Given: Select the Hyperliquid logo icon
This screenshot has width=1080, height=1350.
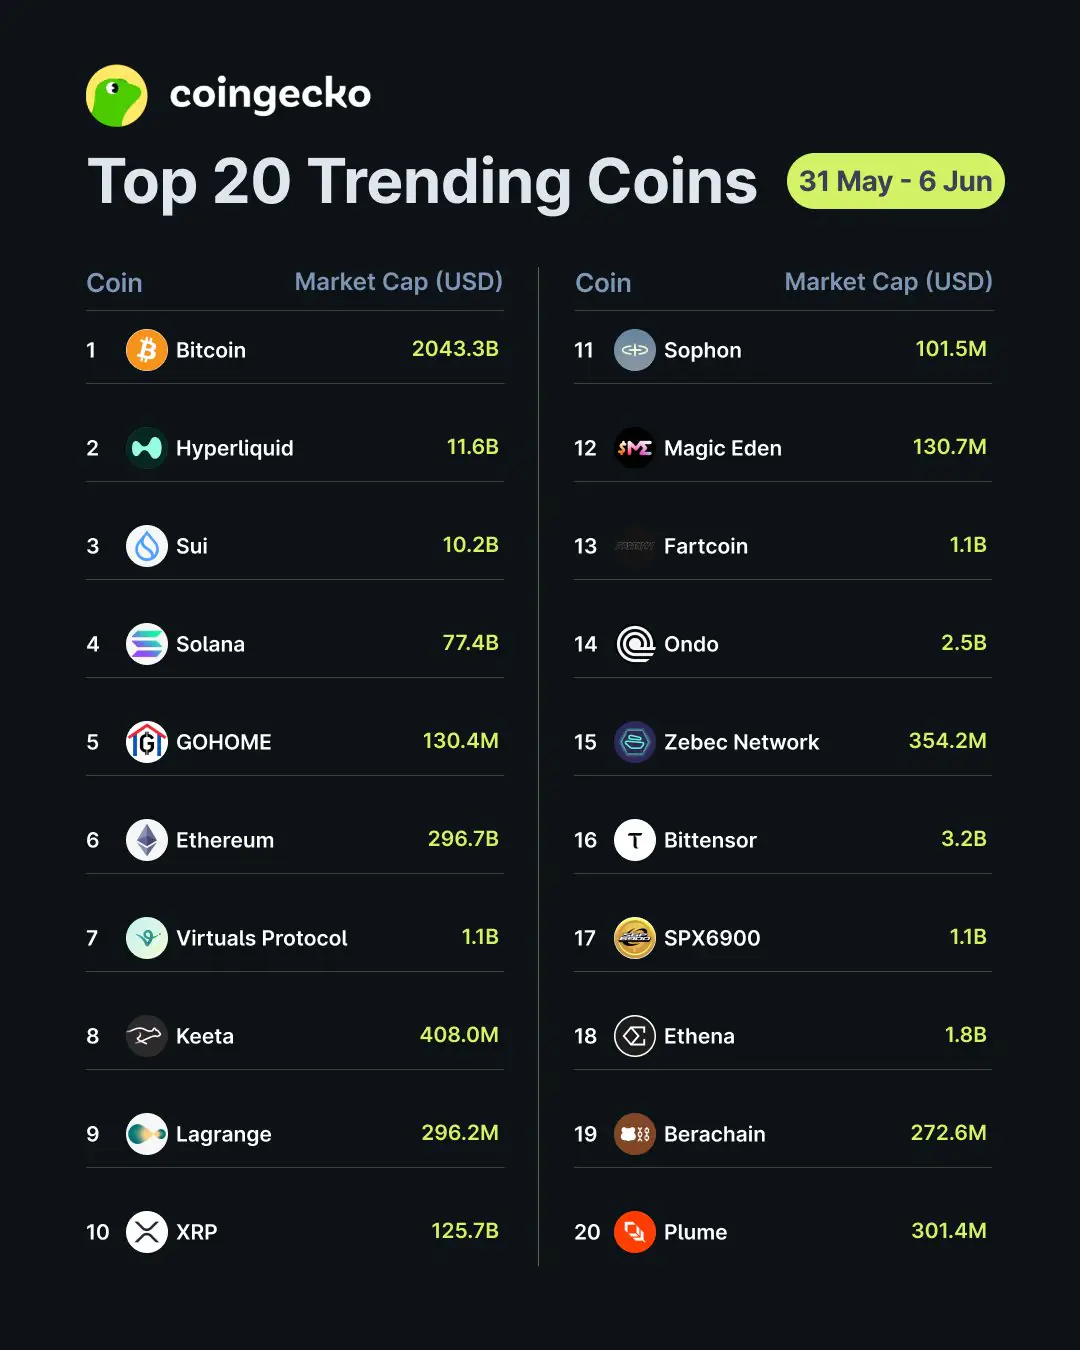Looking at the screenshot, I should pyautogui.click(x=147, y=448).
